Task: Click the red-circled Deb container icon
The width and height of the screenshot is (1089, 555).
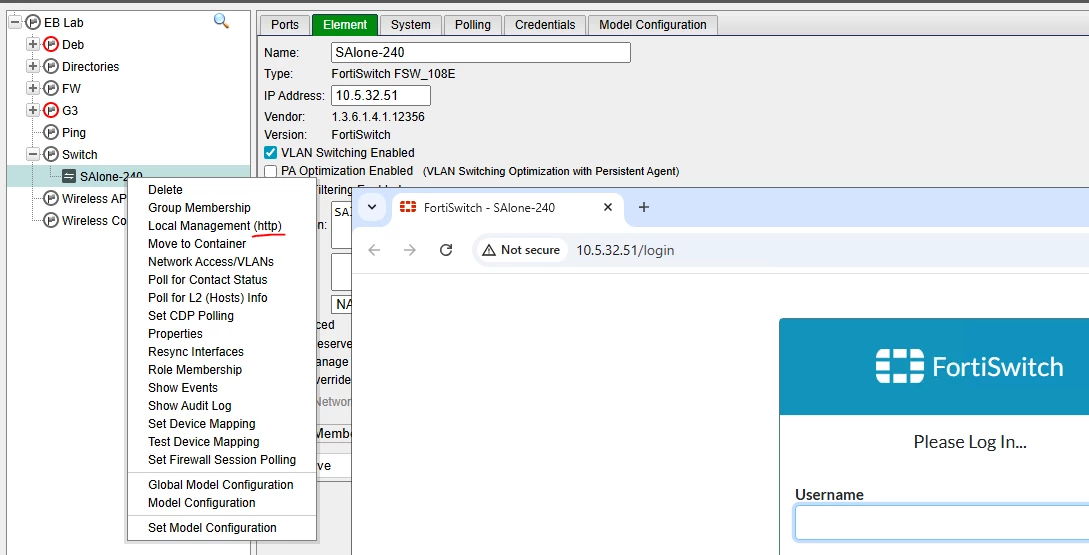Action: pyautogui.click(x=51, y=44)
